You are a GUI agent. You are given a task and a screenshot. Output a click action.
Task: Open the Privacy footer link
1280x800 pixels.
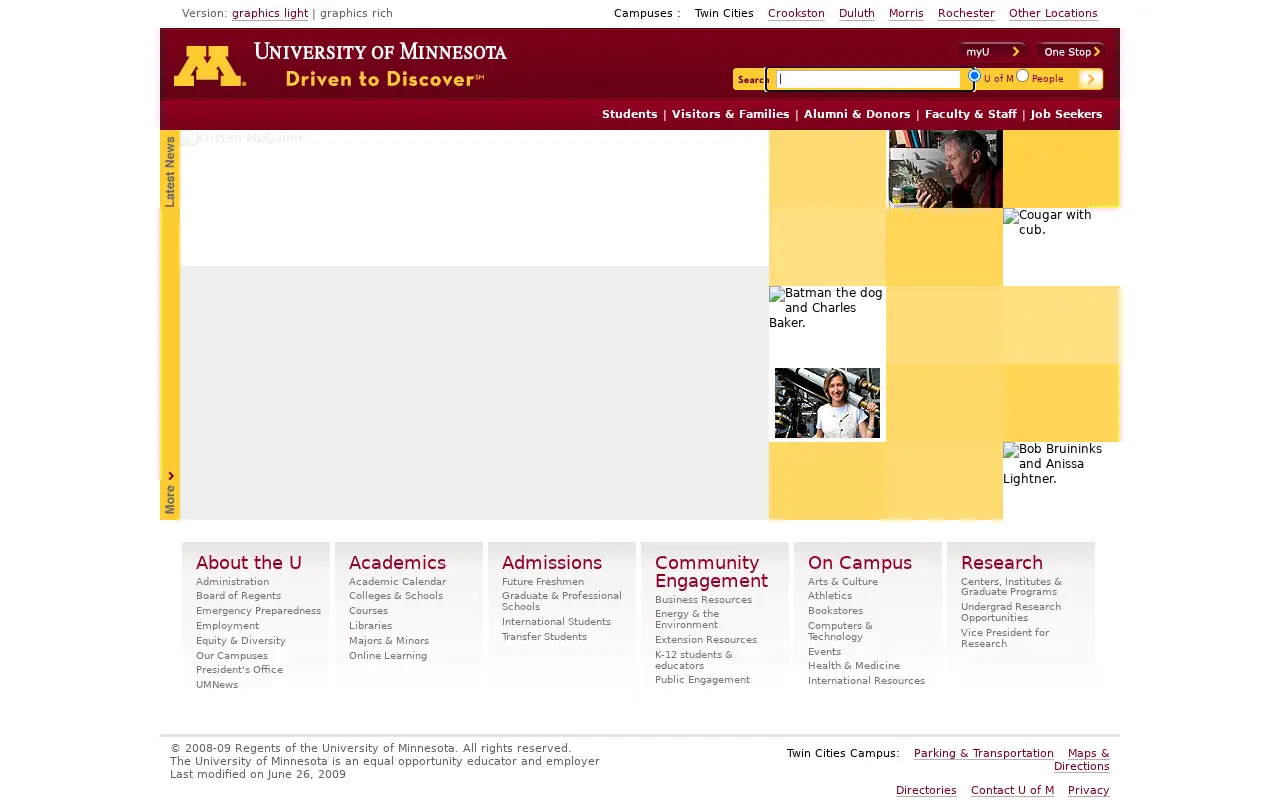click(1089, 791)
